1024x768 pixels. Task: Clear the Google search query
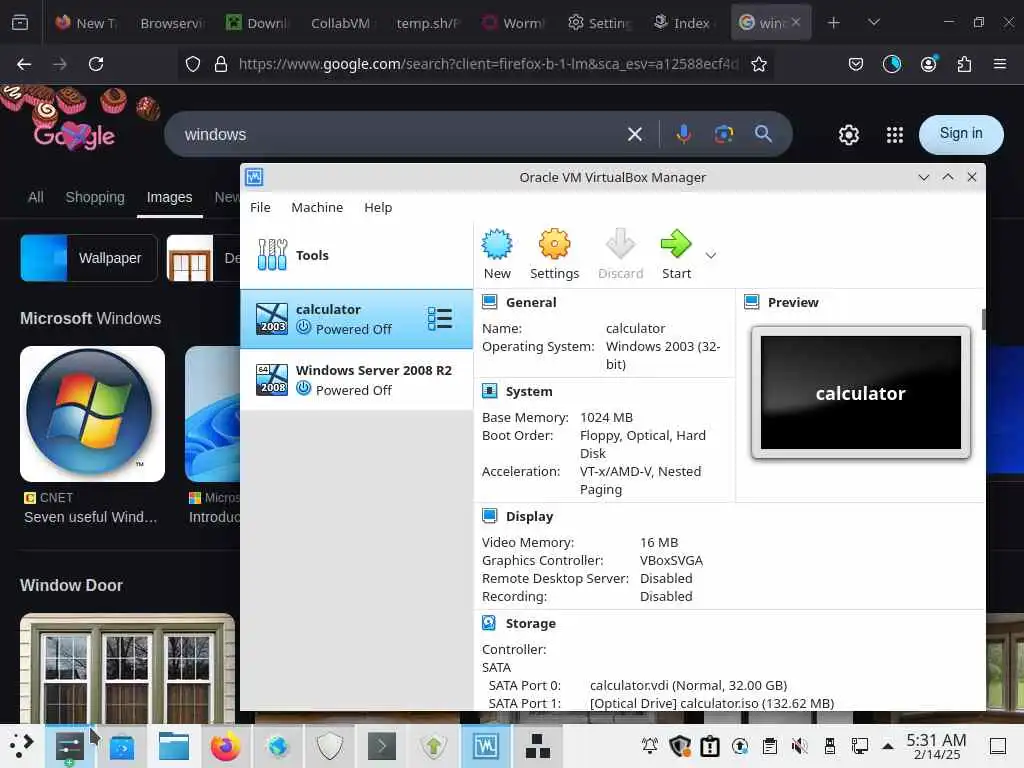[x=634, y=135]
